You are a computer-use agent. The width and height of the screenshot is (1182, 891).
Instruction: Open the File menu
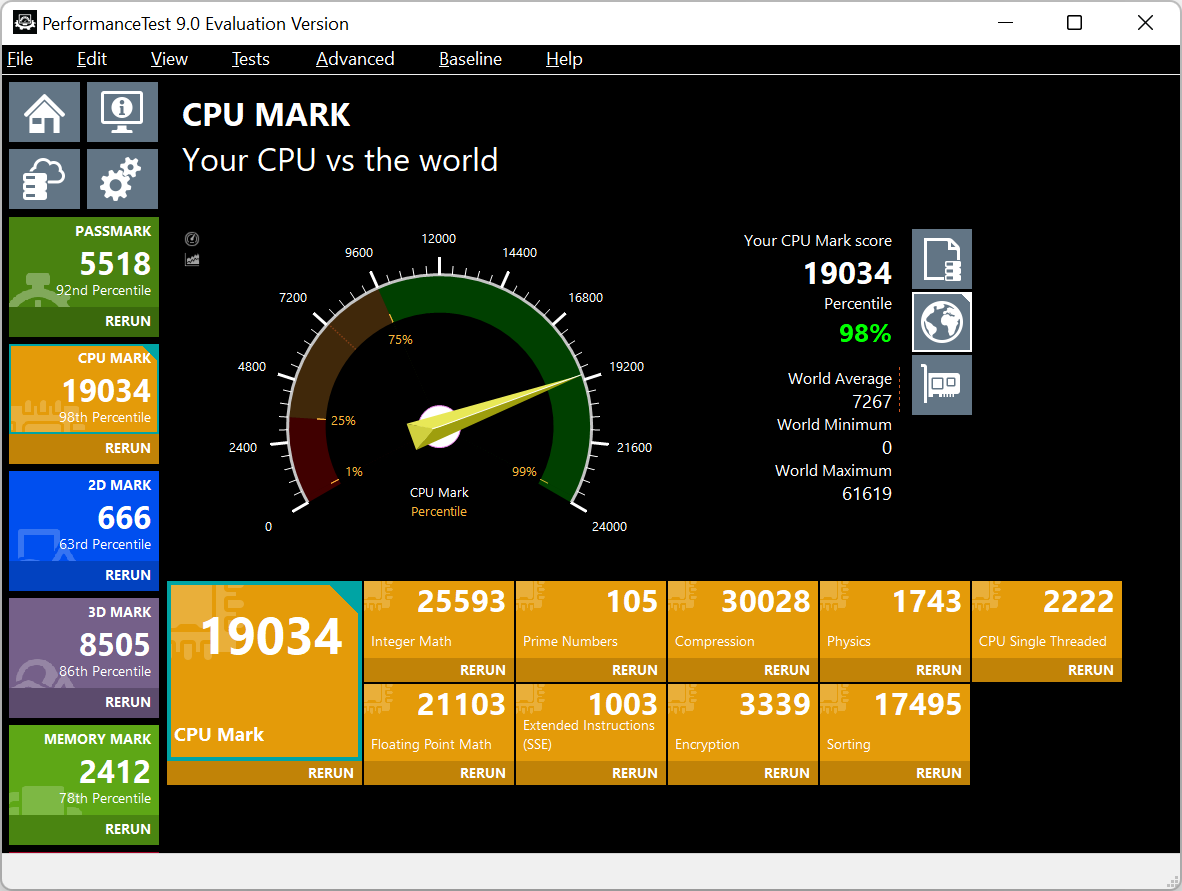[20, 59]
